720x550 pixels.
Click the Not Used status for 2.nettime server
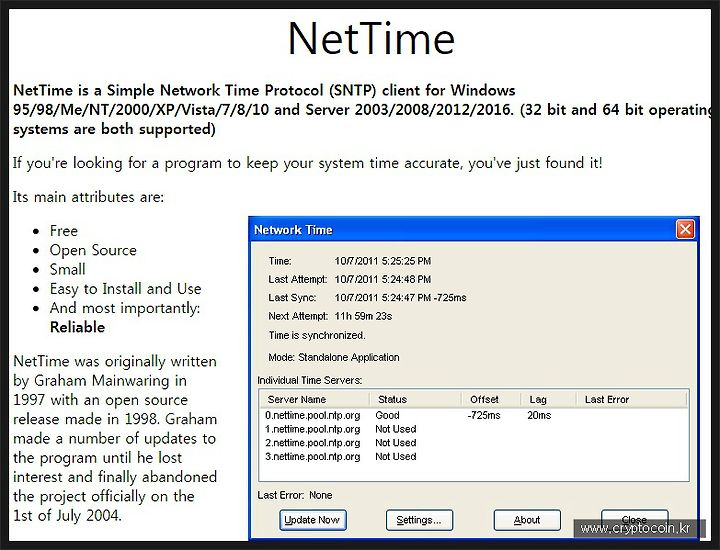coord(395,443)
